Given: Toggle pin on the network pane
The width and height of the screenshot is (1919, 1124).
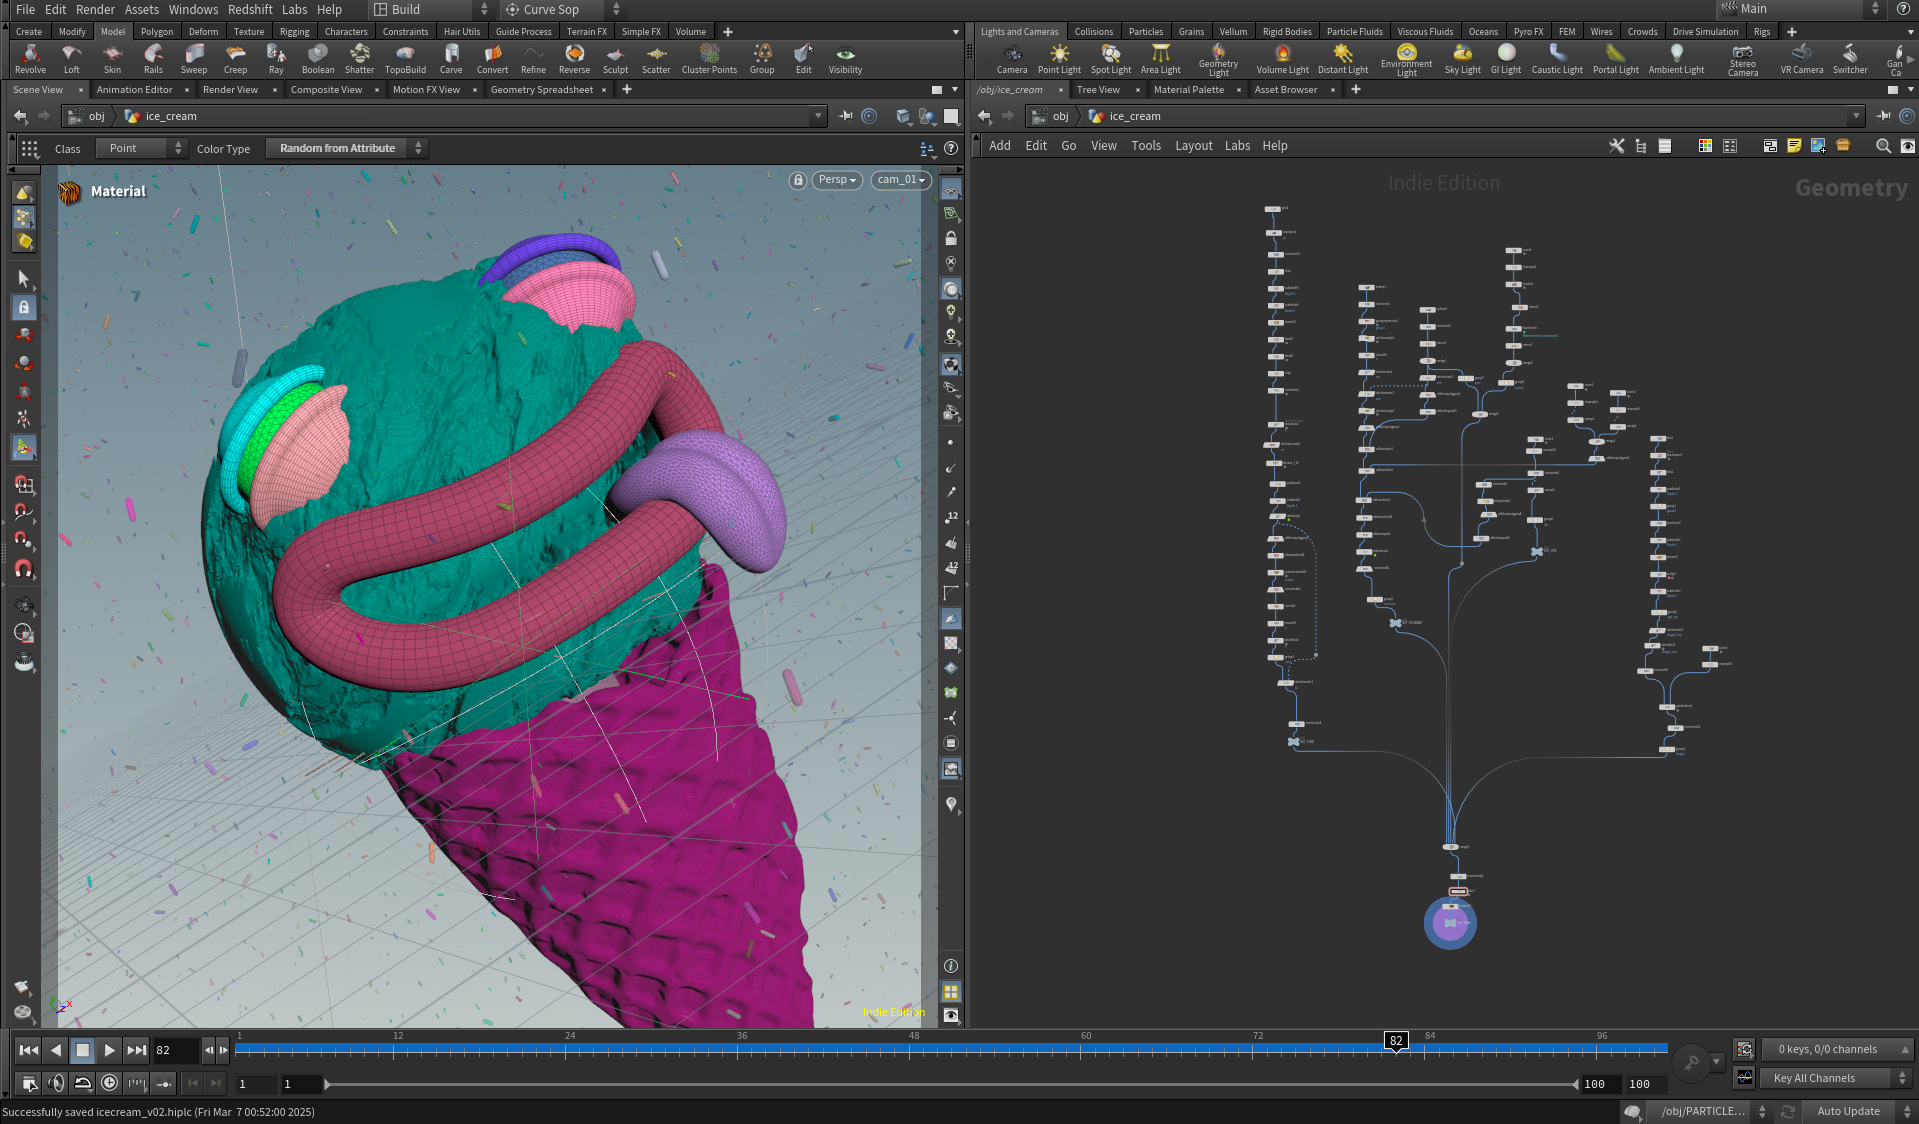Looking at the screenshot, I should coord(1884,116).
